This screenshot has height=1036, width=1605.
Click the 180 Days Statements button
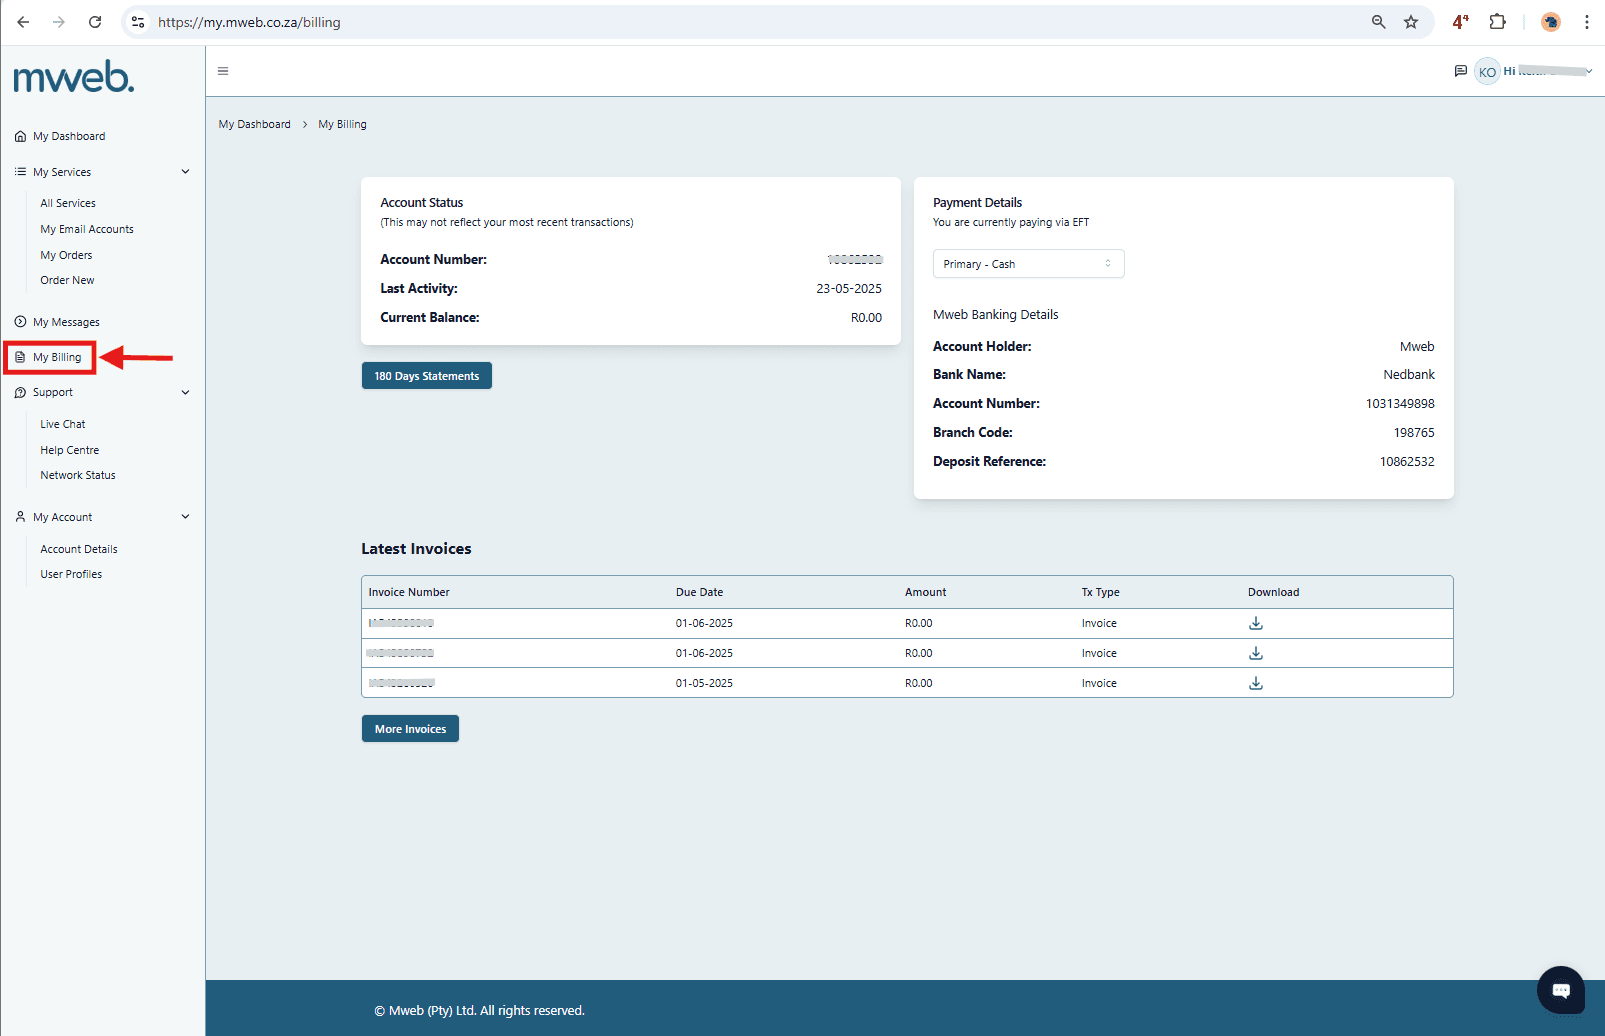[x=426, y=375]
